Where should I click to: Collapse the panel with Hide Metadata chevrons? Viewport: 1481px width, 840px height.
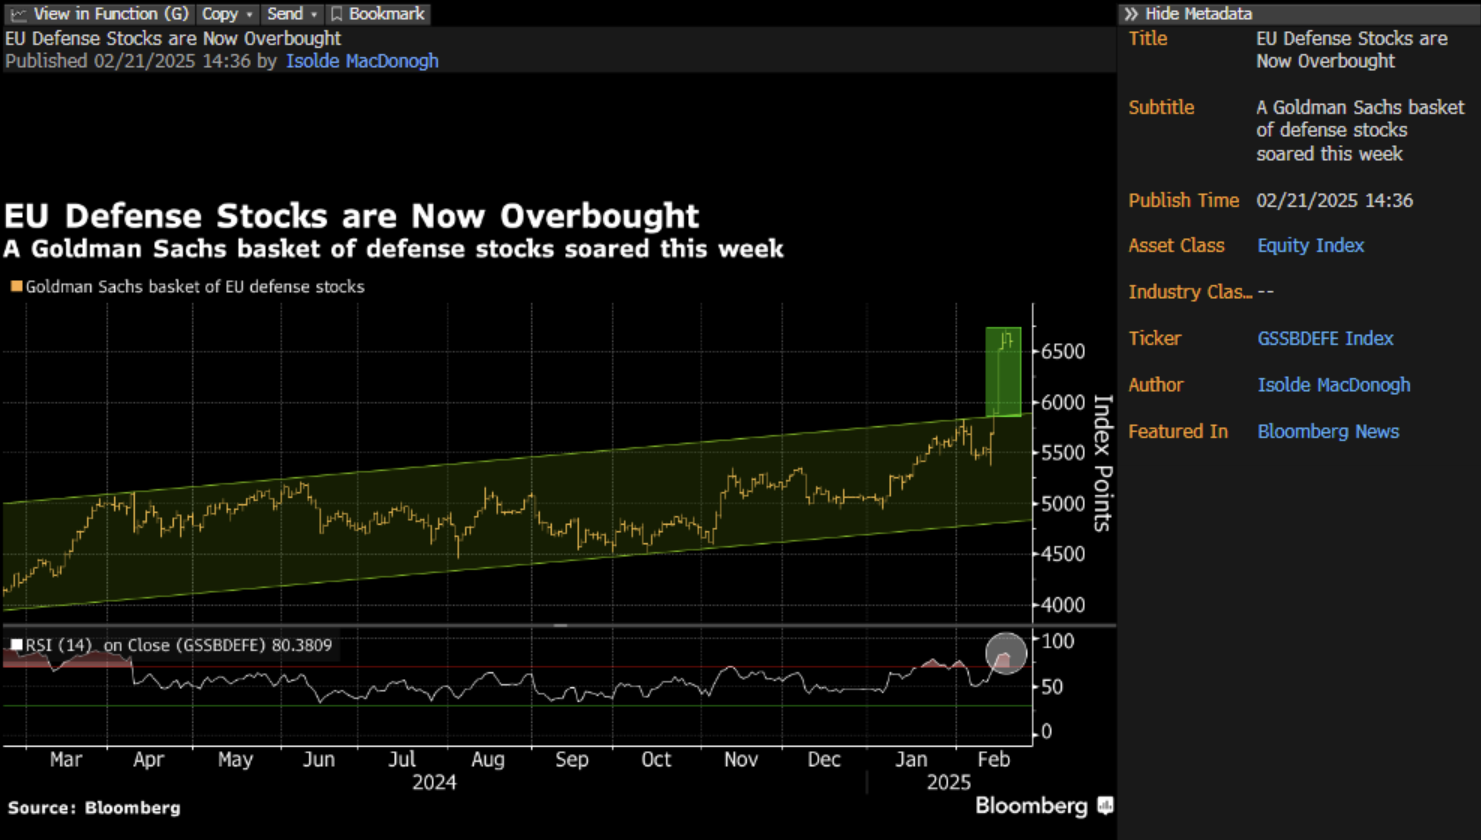(1131, 14)
